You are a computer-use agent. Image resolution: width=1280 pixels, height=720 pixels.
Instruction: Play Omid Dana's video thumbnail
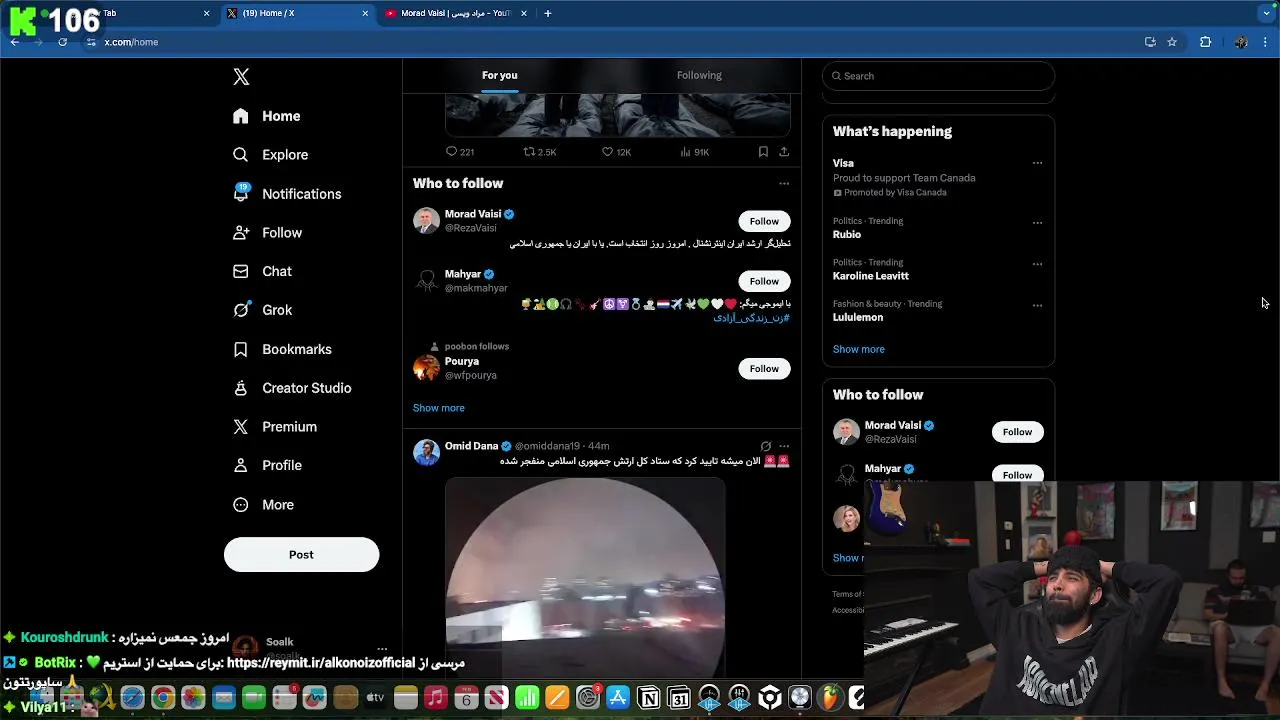pyautogui.click(x=585, y=577)
